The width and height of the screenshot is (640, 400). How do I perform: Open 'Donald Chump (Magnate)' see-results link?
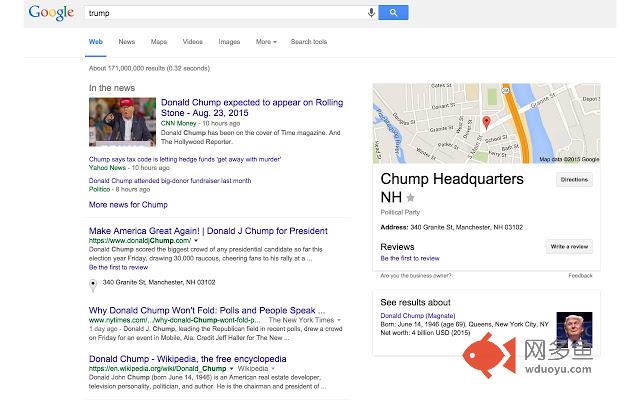418,316
